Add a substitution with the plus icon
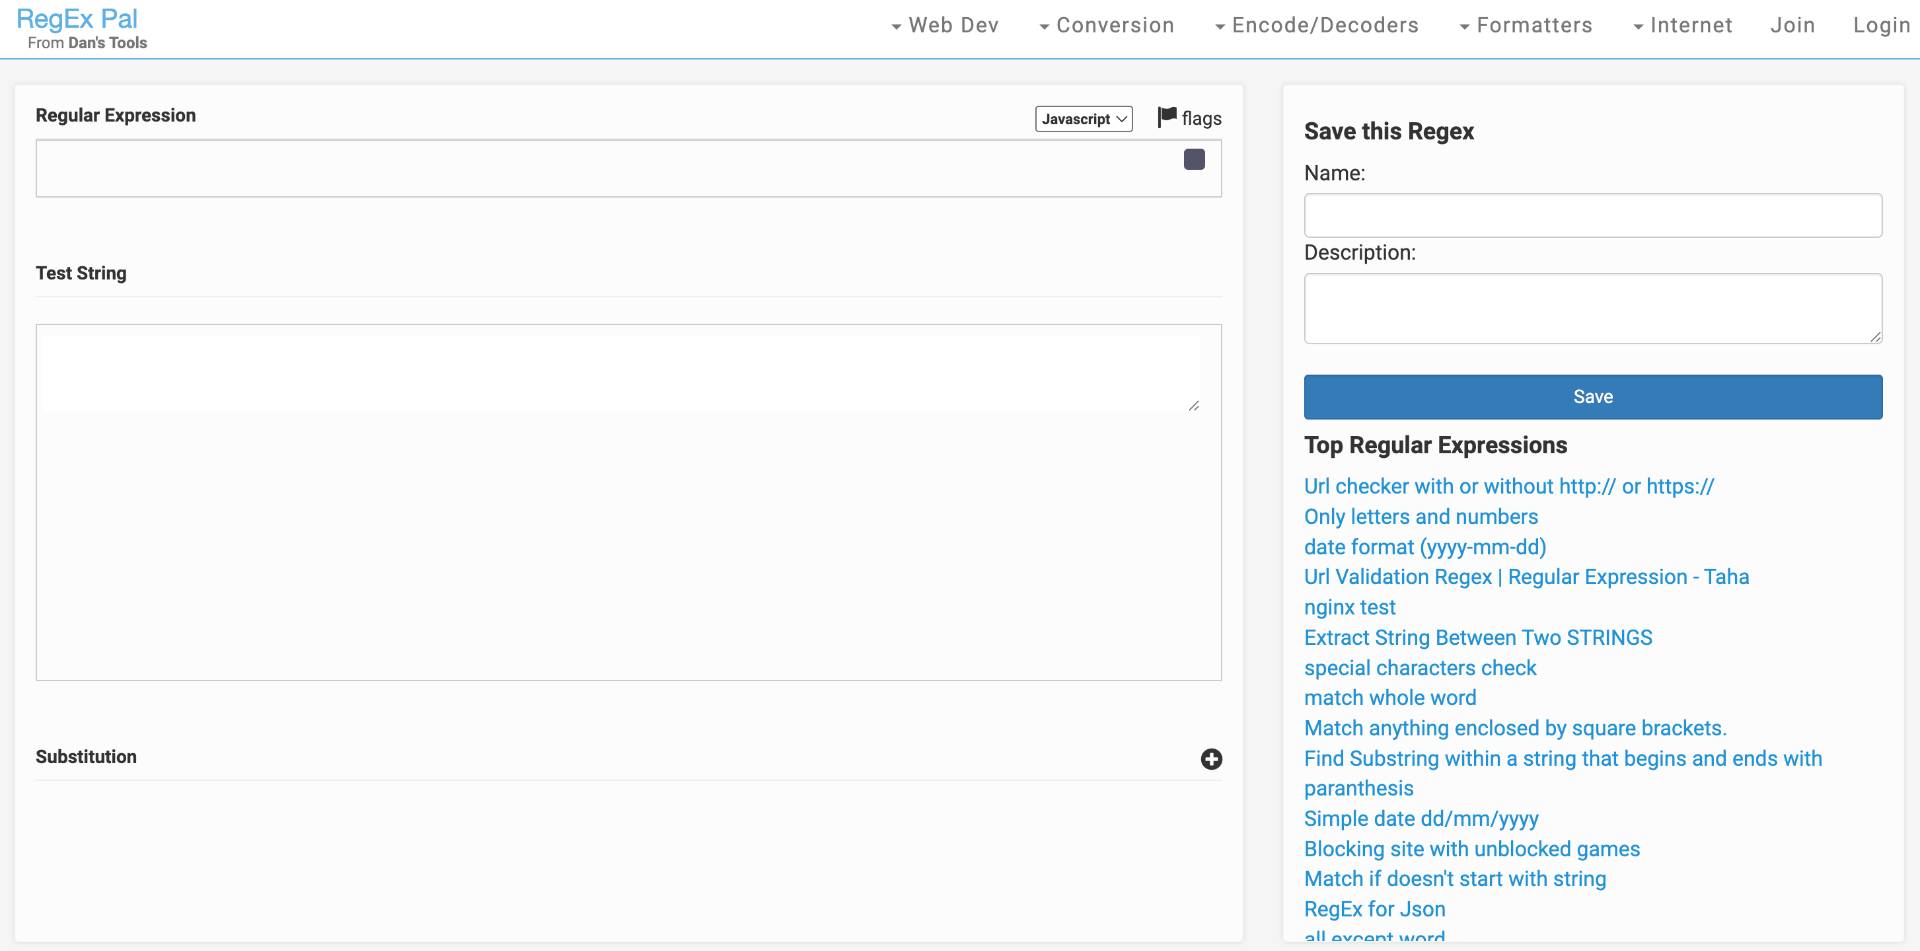1920x951 pixels. [x=1211, y=759]
